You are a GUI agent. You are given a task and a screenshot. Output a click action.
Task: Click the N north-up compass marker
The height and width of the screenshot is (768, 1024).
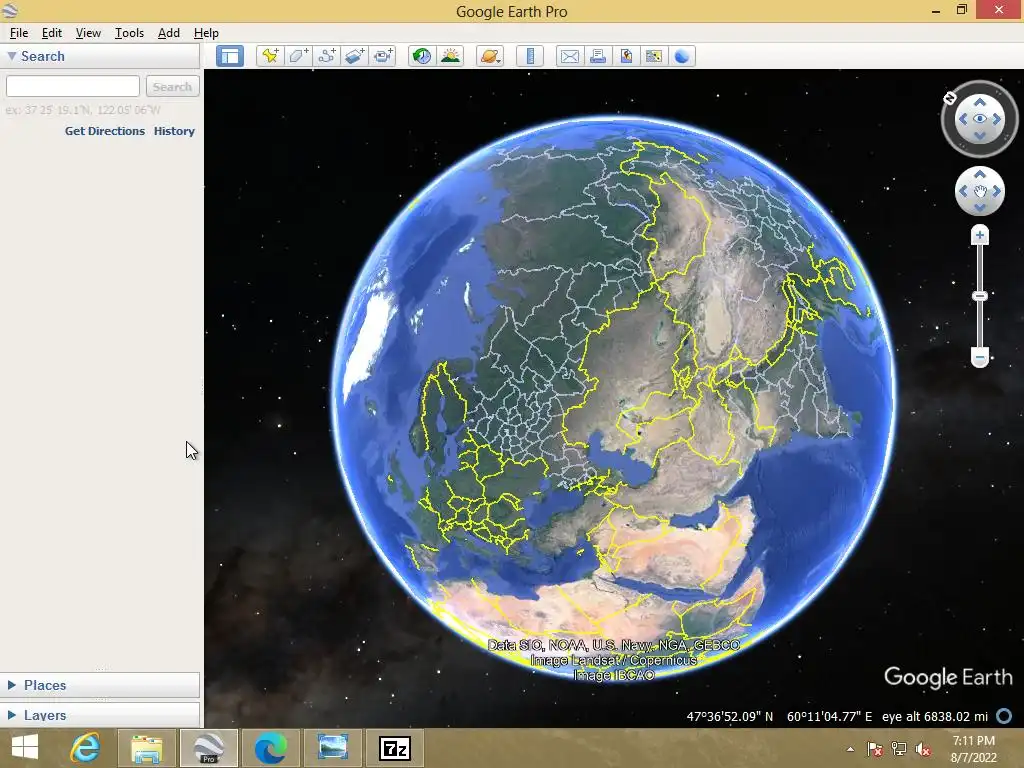tap(950, 99)
